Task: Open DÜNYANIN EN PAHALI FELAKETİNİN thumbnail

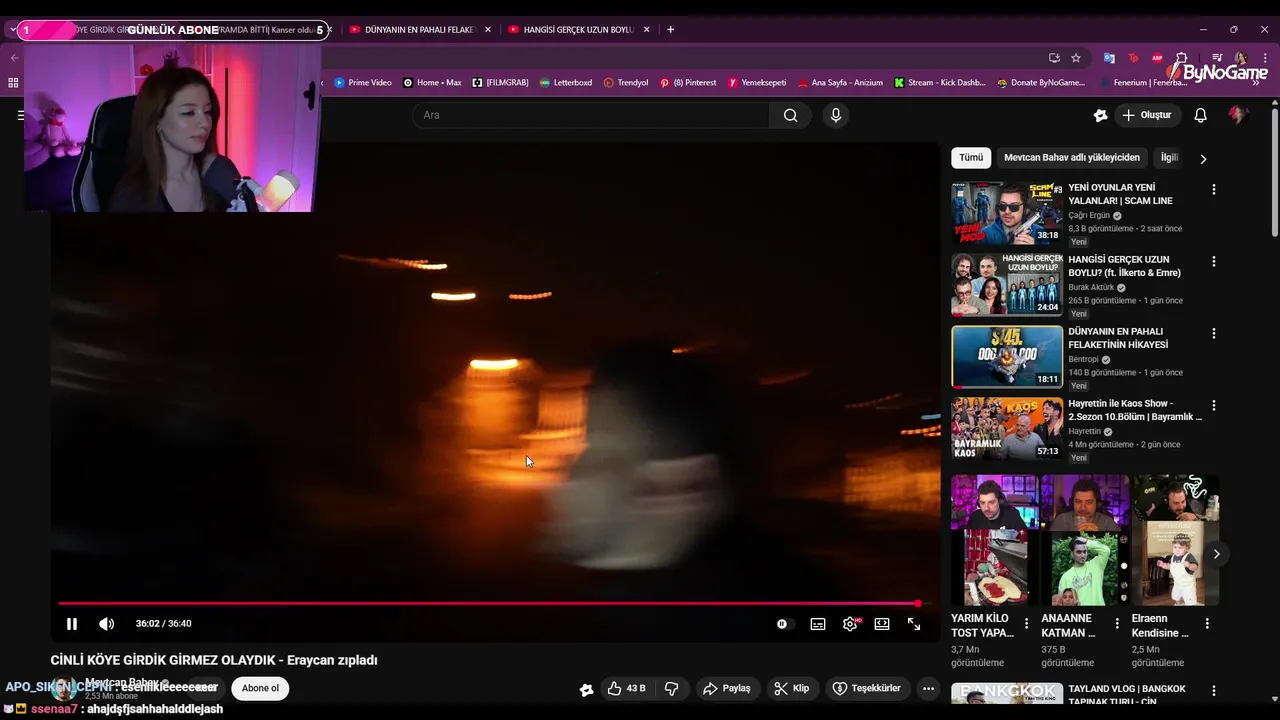Action: (1007, 357)
